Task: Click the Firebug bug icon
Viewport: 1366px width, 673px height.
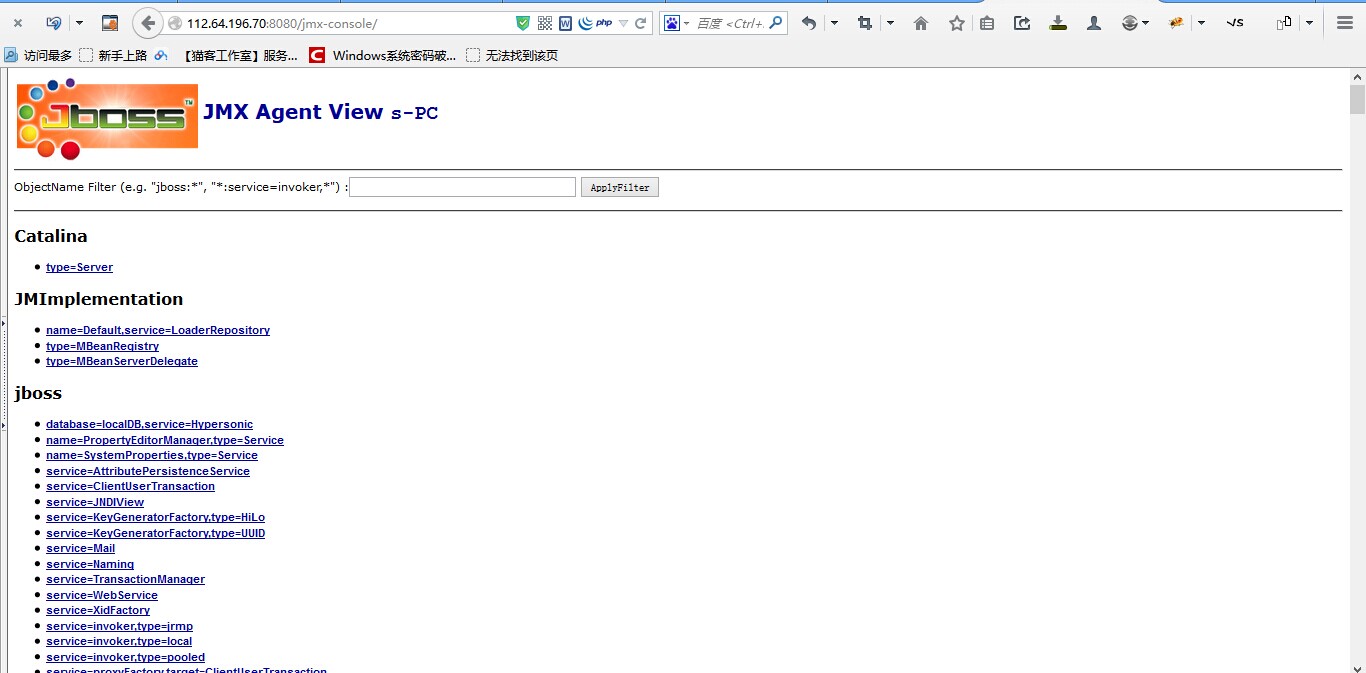Action: coord(1177,23)
